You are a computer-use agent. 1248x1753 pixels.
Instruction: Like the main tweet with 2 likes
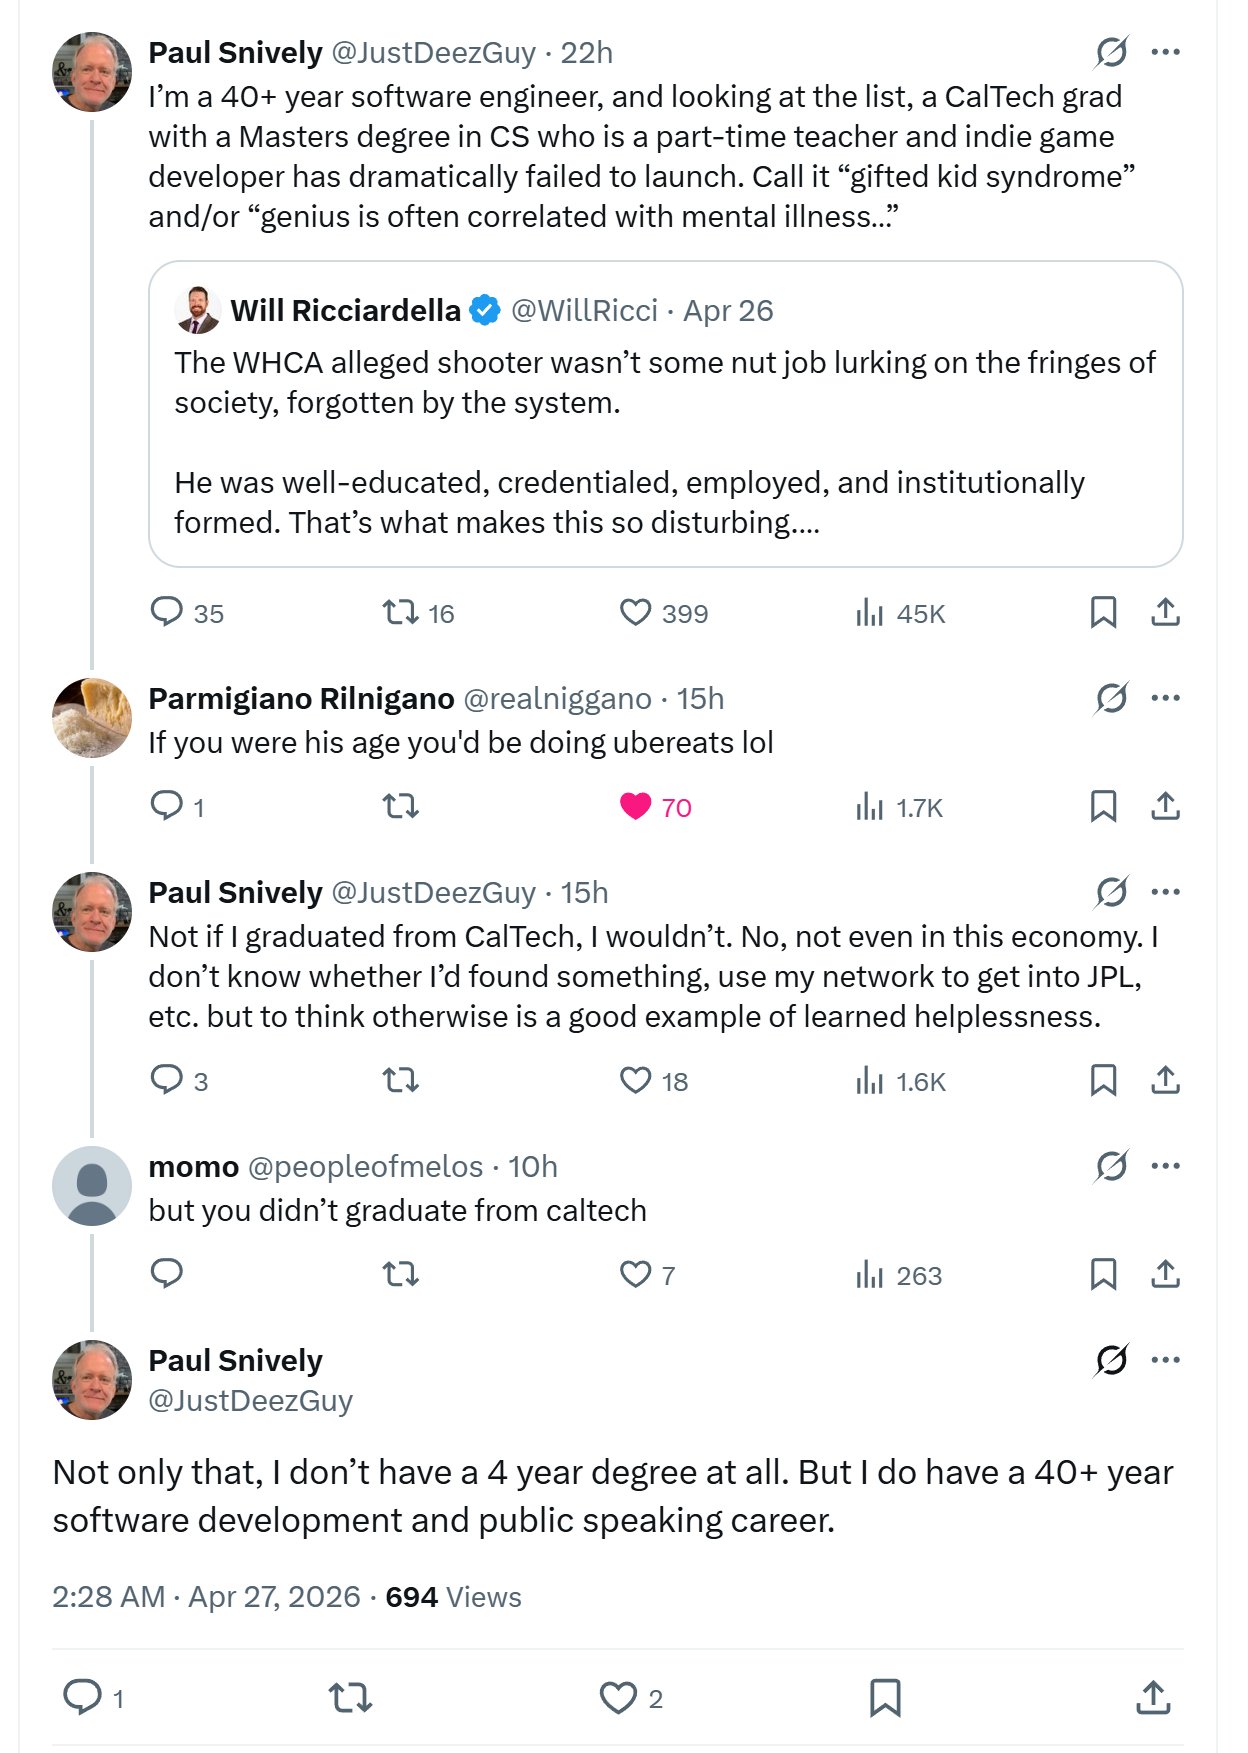coord(618,1697)
